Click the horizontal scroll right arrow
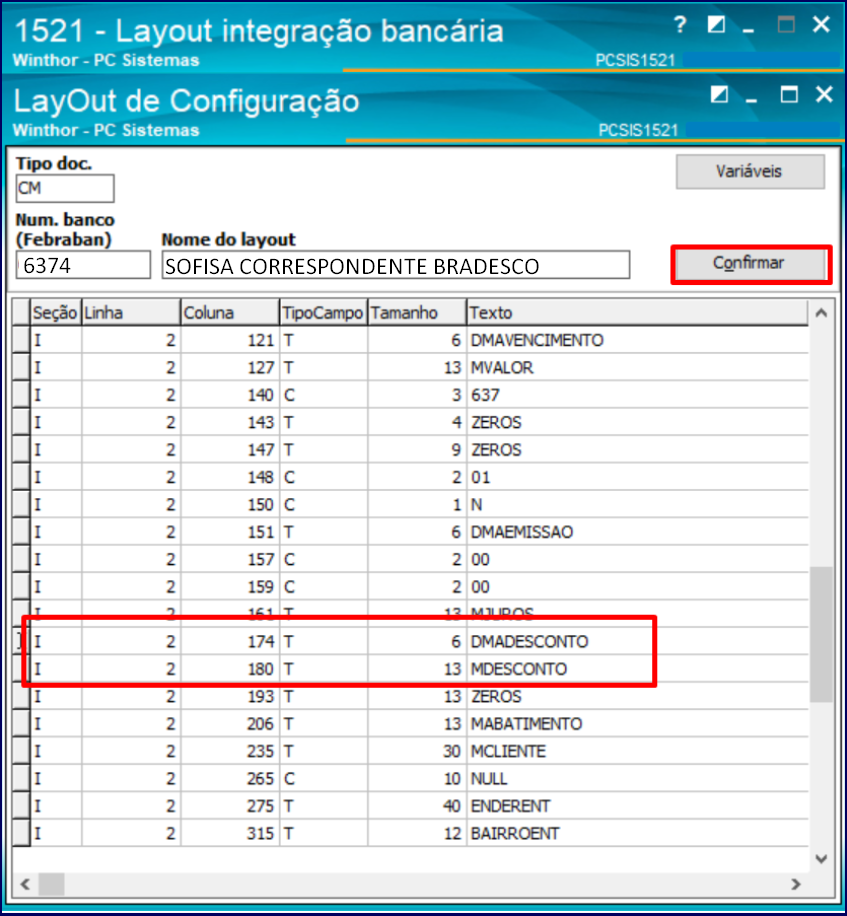Image resolution: width=847 pixels, height=916 pixels. (796, 884)
